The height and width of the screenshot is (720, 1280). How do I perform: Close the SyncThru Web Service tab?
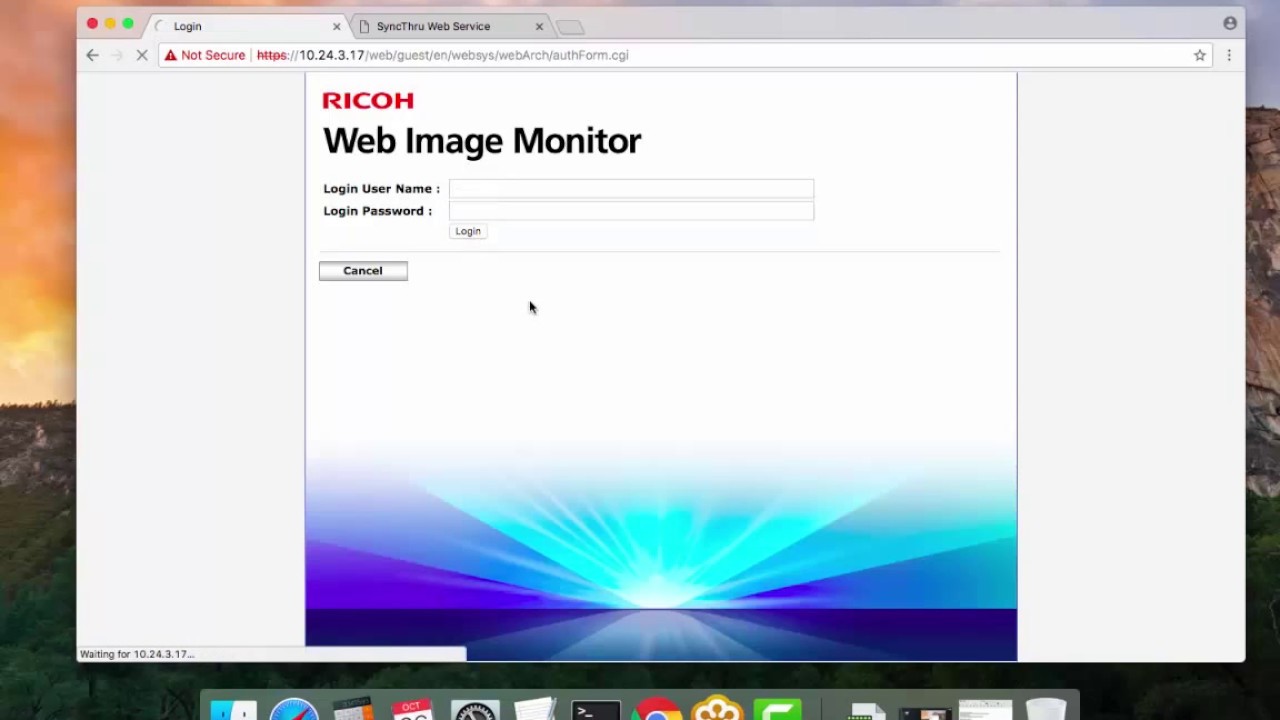[x=539, y=27]
